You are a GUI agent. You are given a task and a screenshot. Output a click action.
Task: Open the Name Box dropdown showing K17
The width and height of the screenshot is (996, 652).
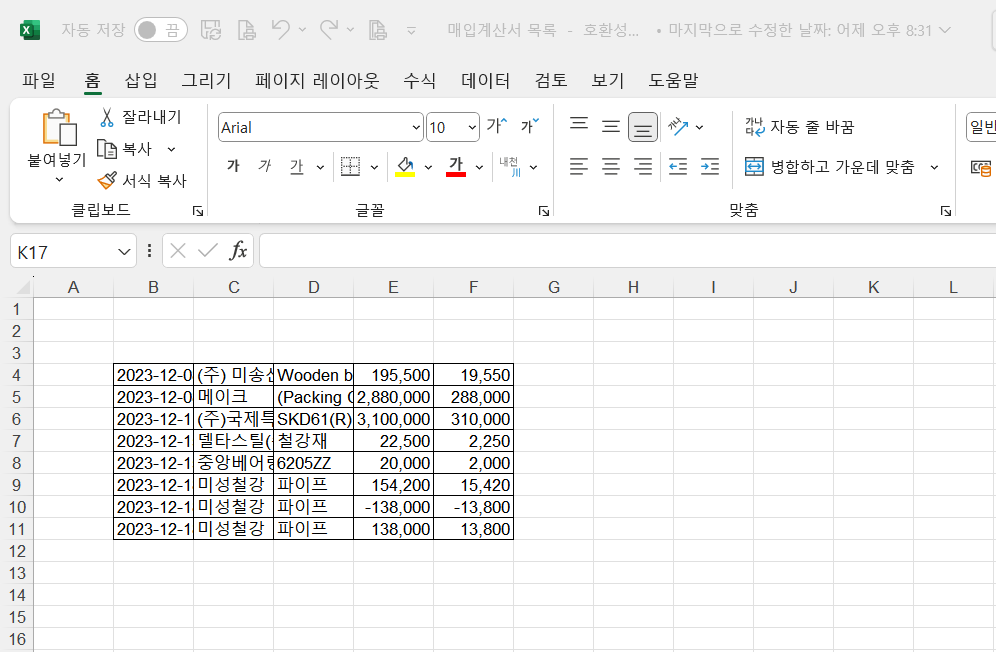tap(123, 253)
